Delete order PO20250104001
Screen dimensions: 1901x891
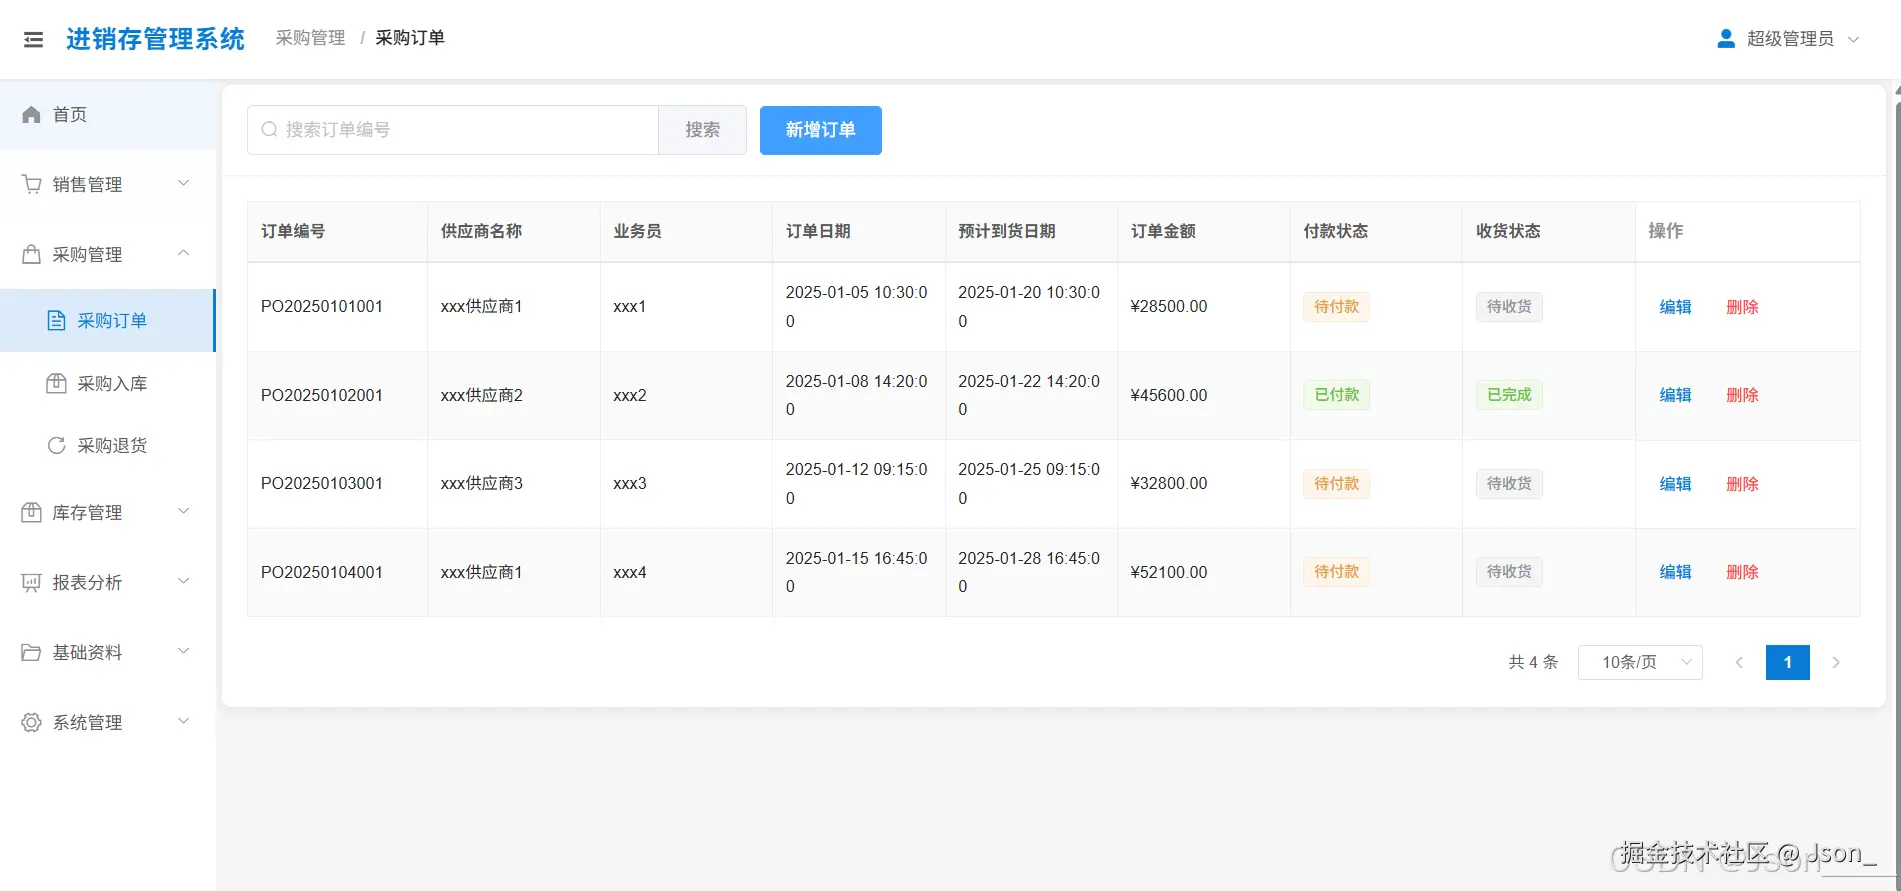coord(1742,572)
